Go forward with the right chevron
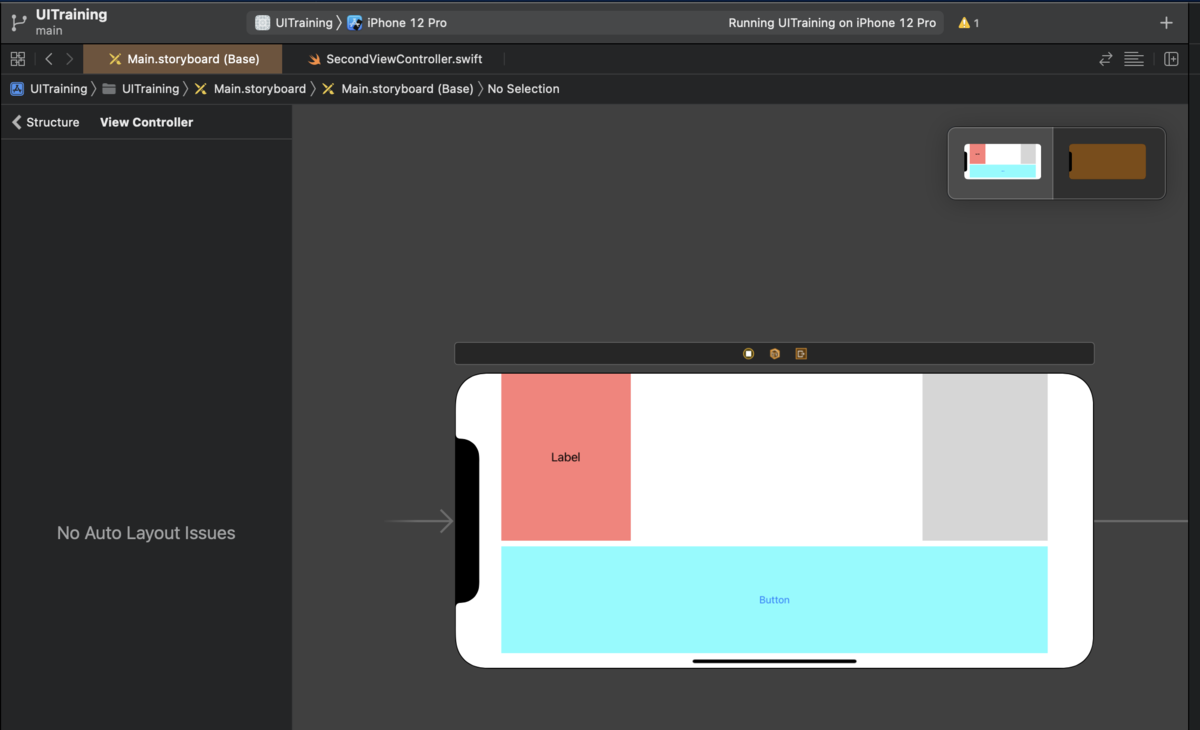This screenshot has height=730, width=1200. coord(69,59)
